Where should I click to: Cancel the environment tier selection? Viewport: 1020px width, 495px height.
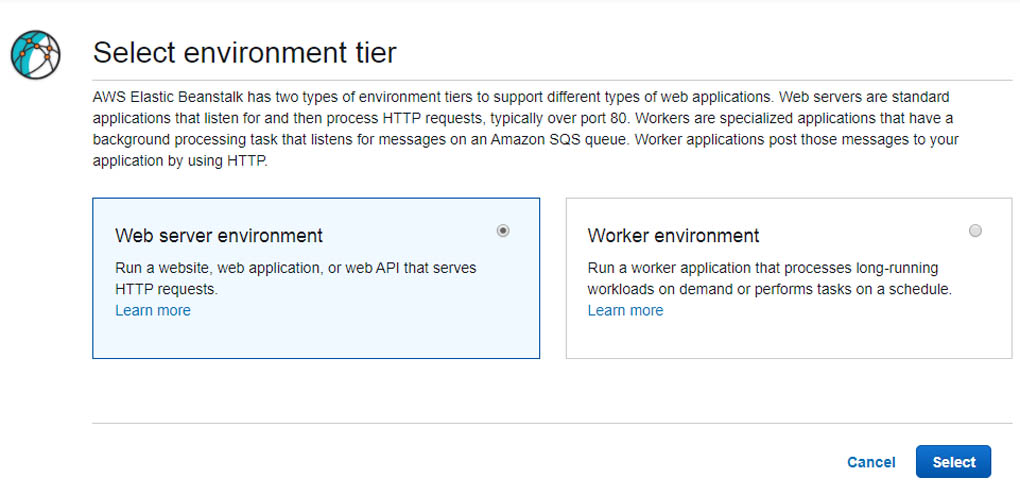[x=871, y=462]
